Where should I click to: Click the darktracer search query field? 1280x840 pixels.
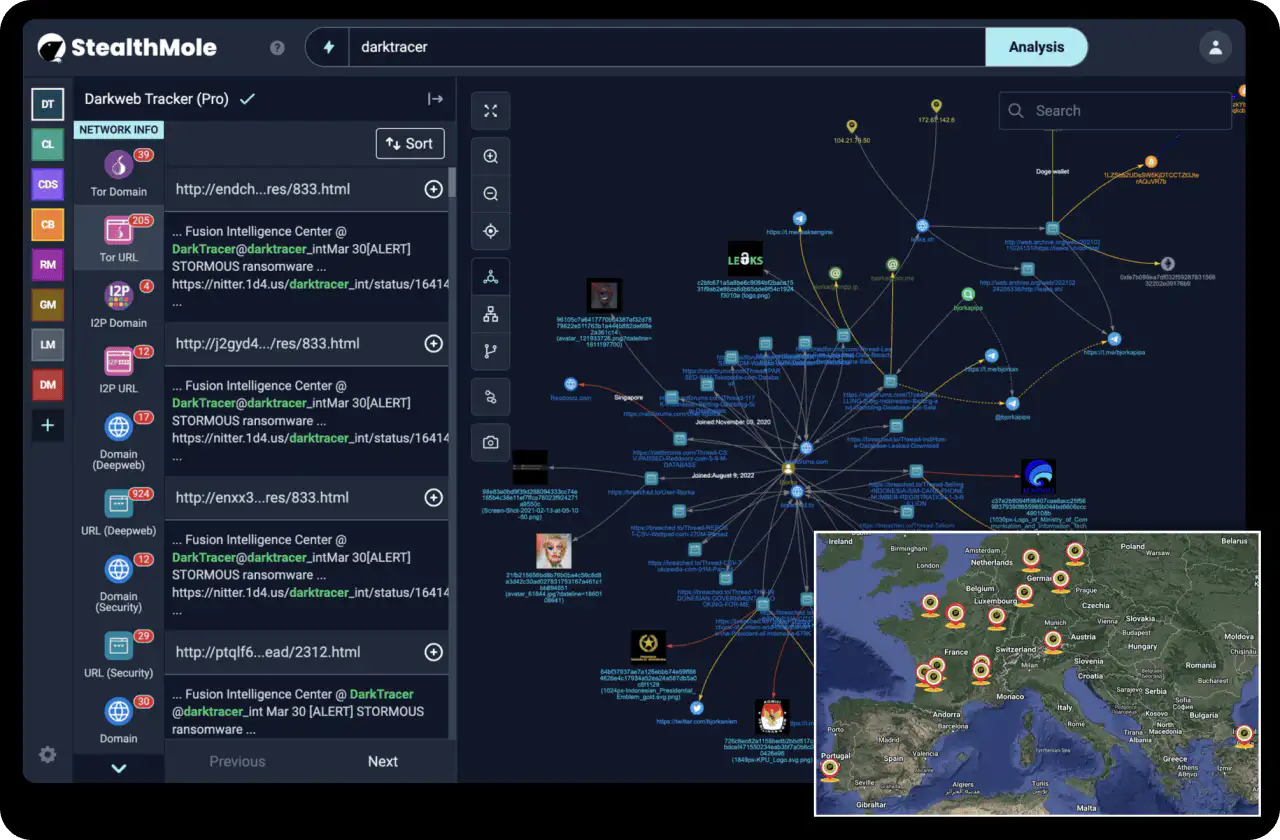point(666,47)
